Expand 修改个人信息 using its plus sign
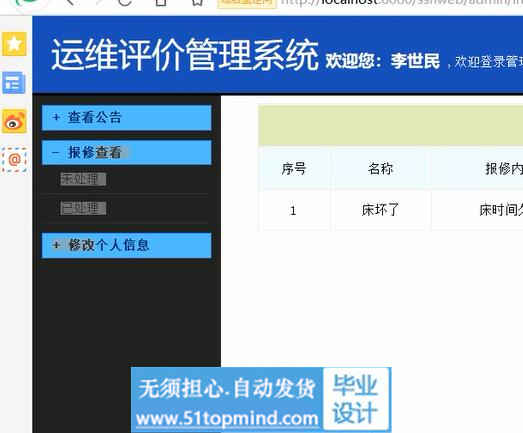The image size is (523, 433). point(56,245)
